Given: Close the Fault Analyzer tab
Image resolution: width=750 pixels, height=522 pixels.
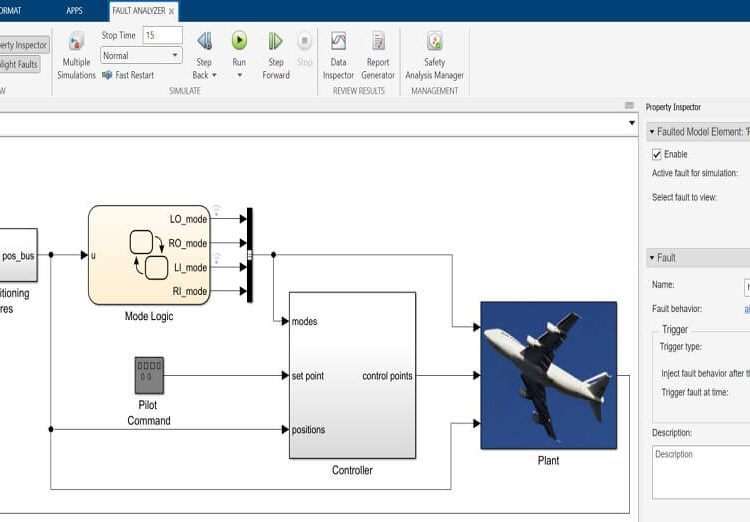Looking at the screenshot, I should click(x=171, y=11).
